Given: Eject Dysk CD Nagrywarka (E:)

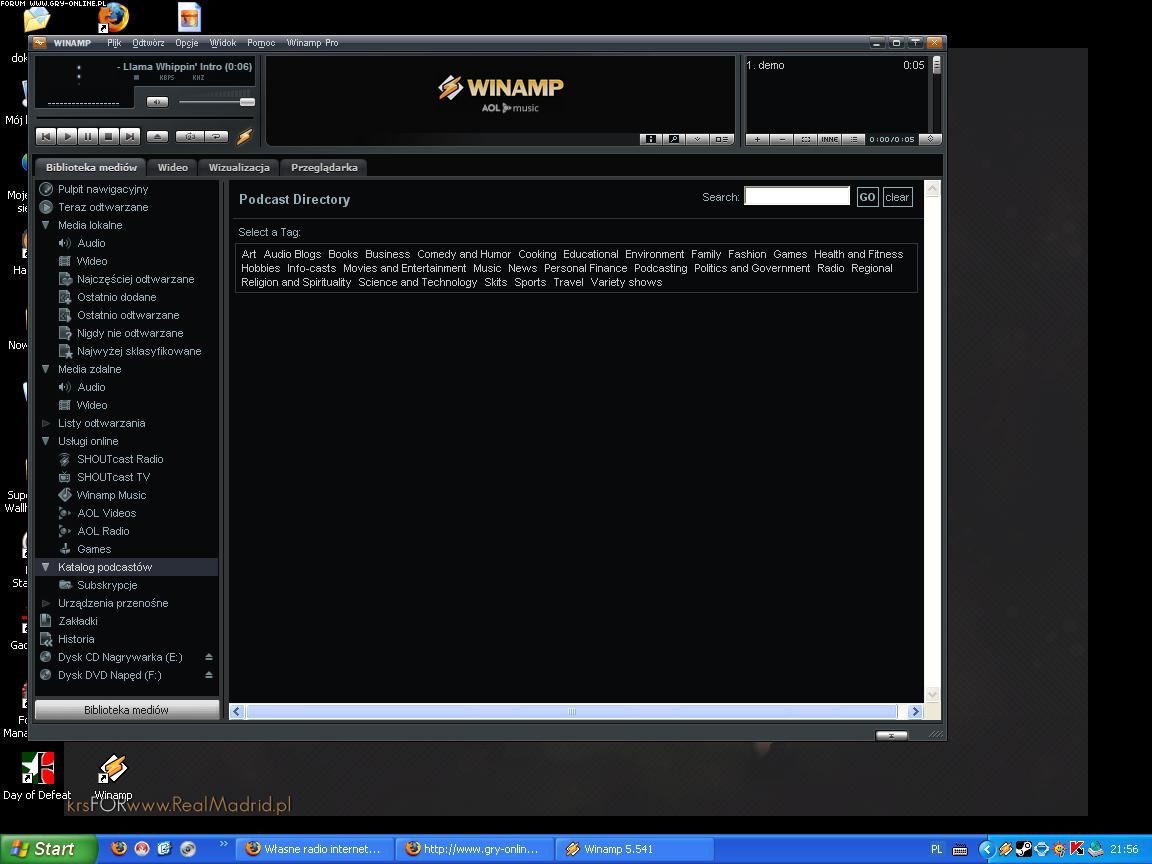Looking at the screenshot, I should pos(209,657).
